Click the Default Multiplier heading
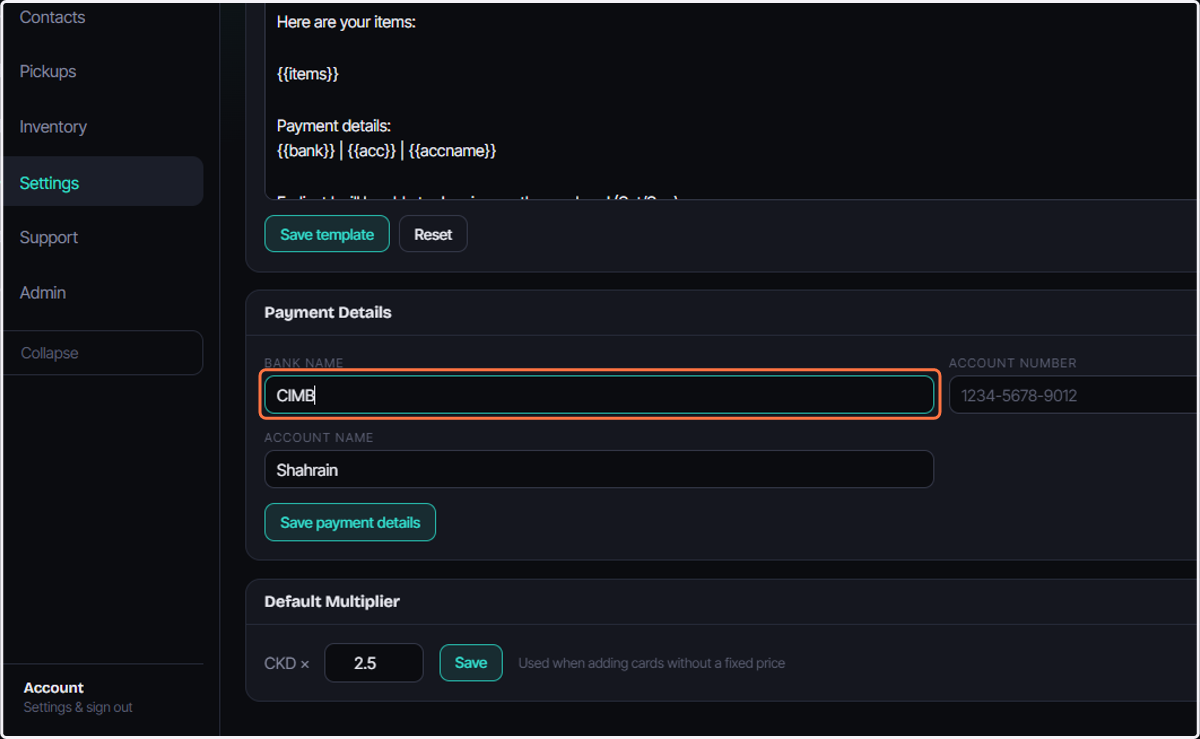1200x739 pixels. coord(332,602)
